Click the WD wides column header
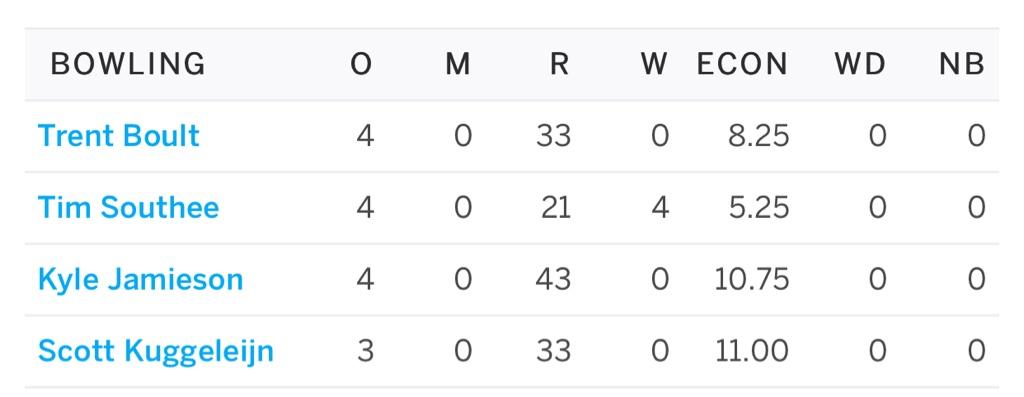The height and width of the screenshot is (397, 1024). (x=860, y=65)
